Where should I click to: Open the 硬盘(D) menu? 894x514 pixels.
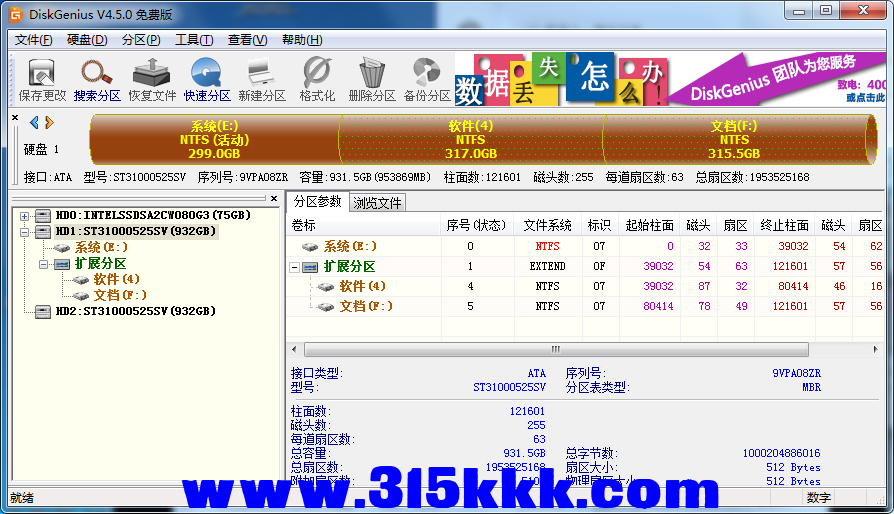[87, 40]
